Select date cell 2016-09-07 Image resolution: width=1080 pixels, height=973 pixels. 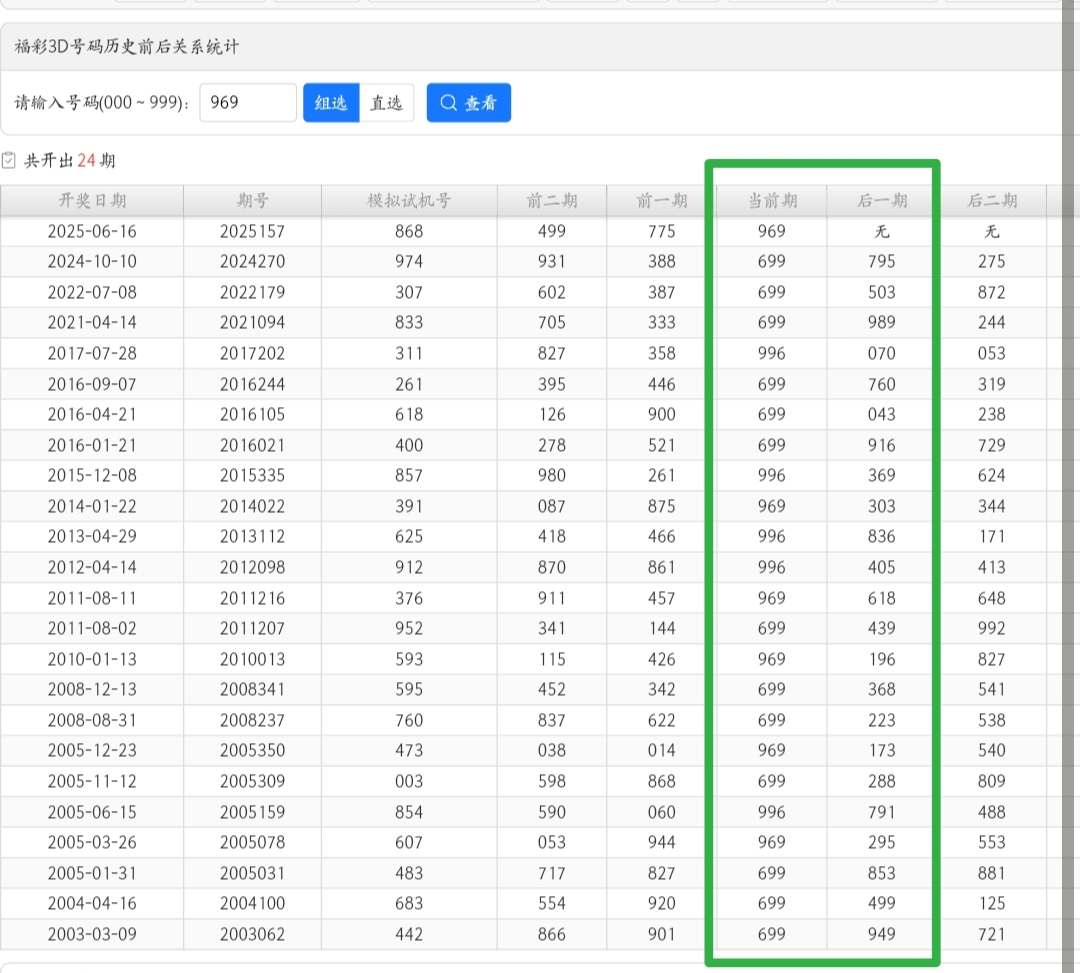point(92,384)
